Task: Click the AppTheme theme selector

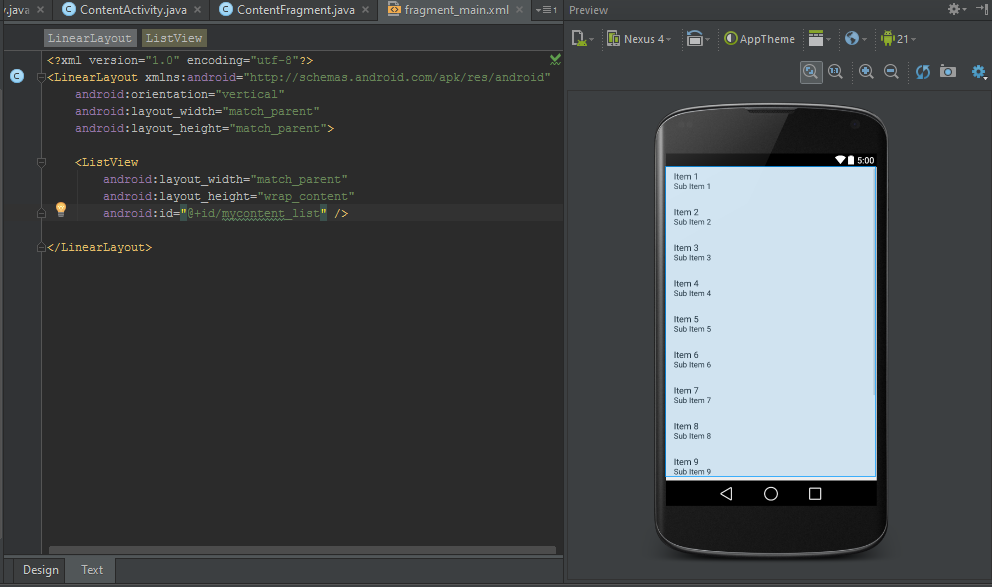Action: [x=759, y=39]
